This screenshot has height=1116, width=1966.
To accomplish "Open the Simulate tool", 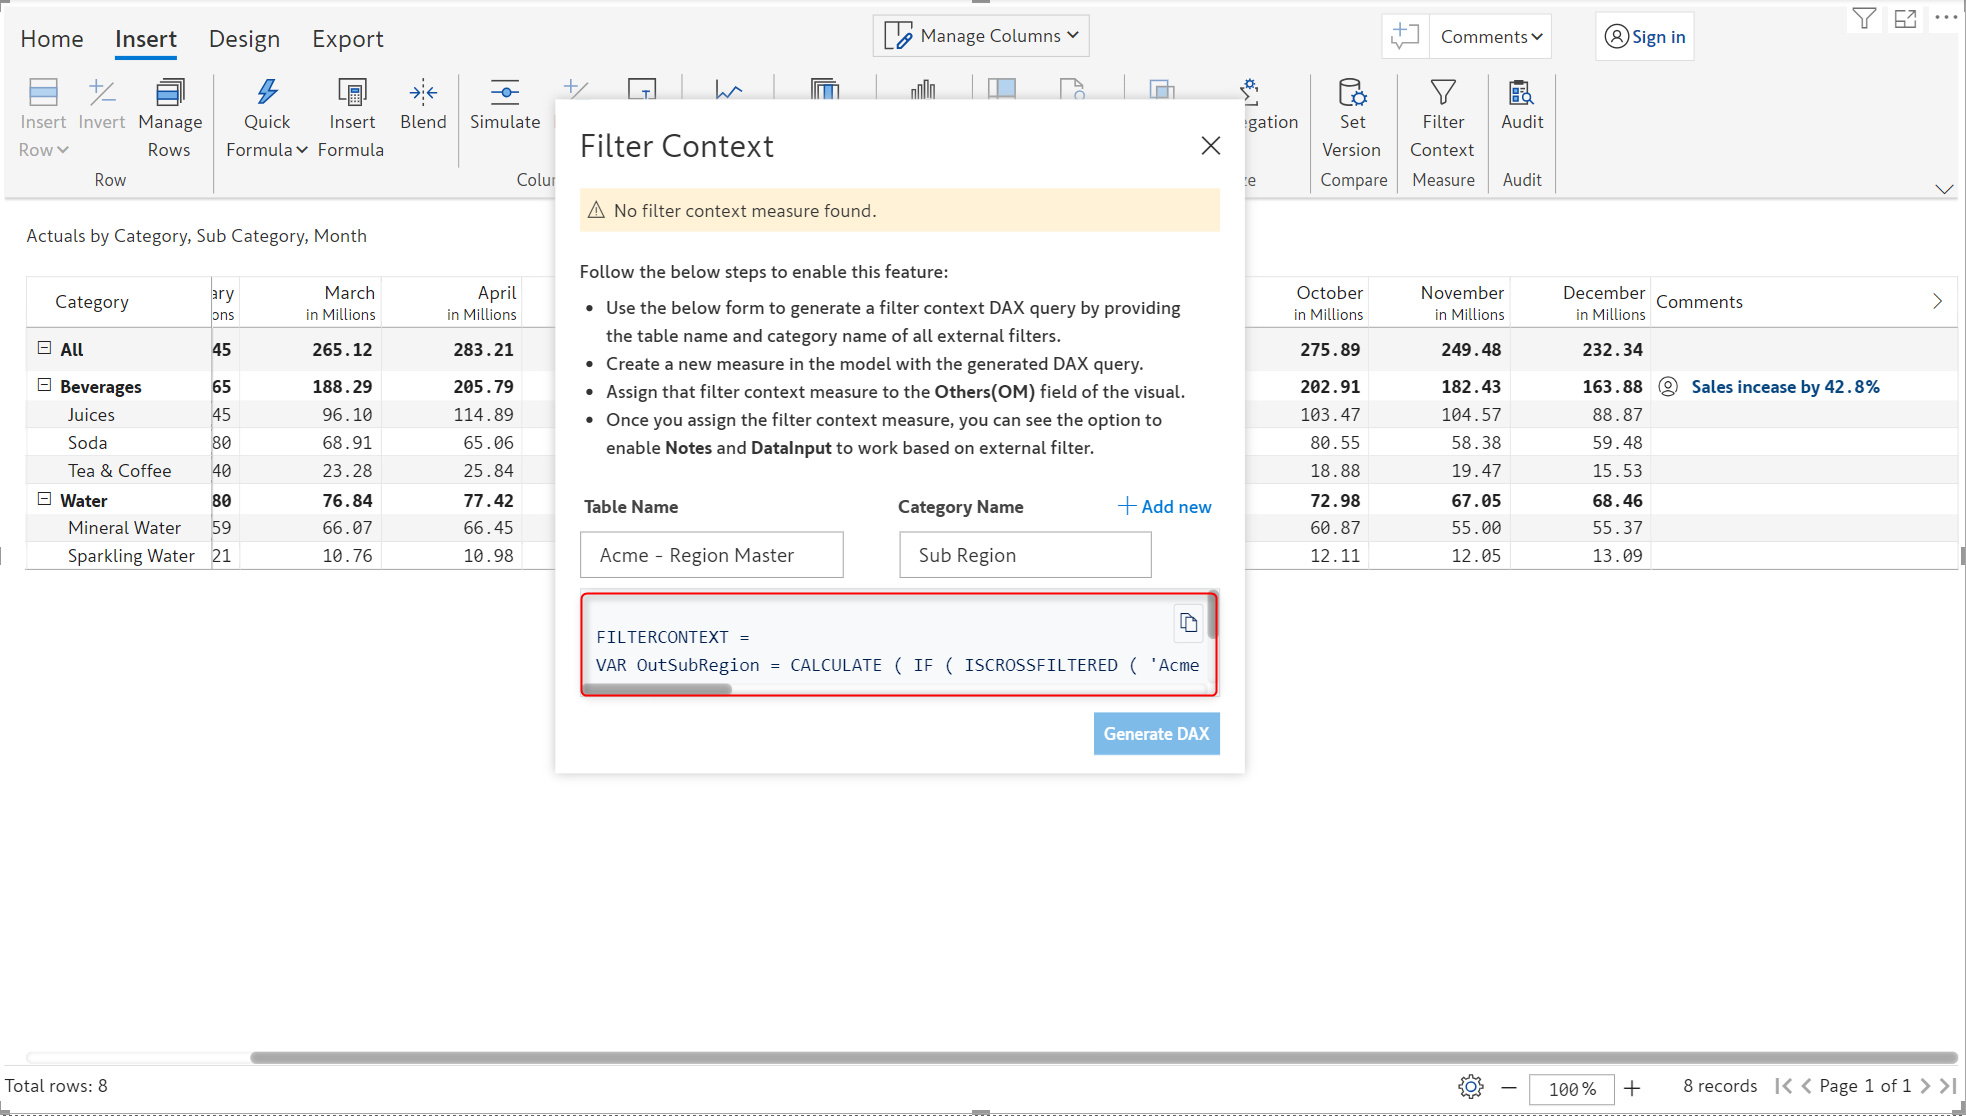I will (505, 105).
